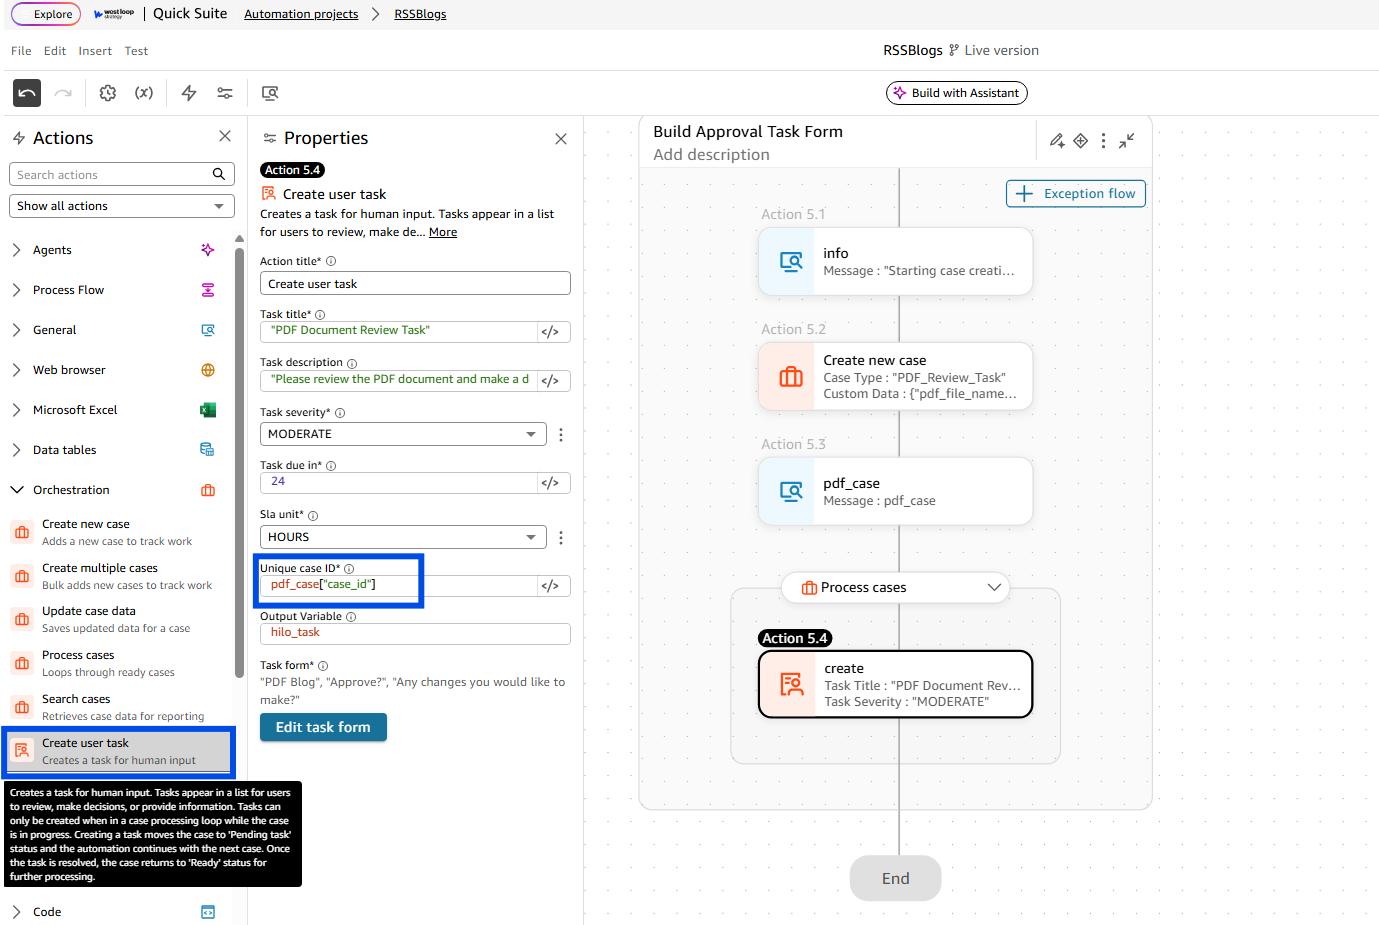Toggle expression editor for Task title

550,332
